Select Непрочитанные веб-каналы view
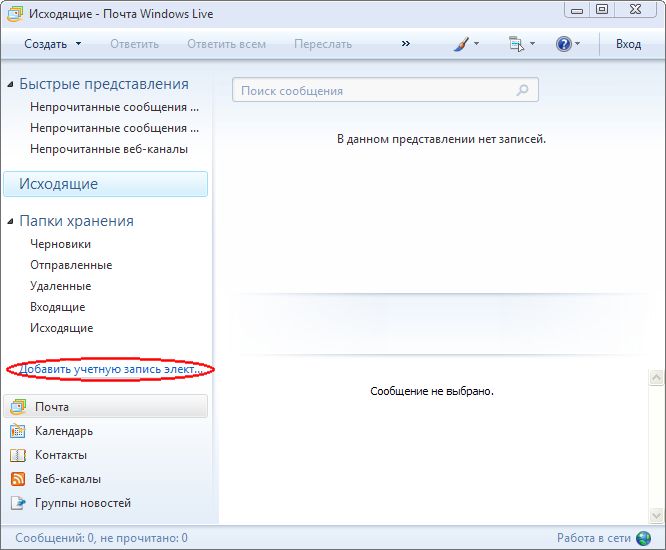666x550 pixels. (x=109, y=149)
